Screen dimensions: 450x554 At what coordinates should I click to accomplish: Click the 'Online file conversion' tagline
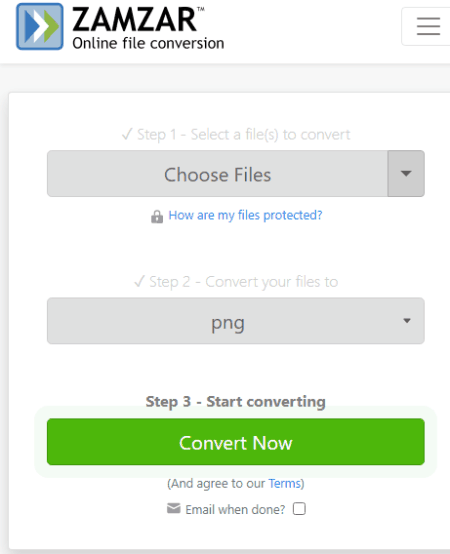pyautogui.click(x=148, y=43)
